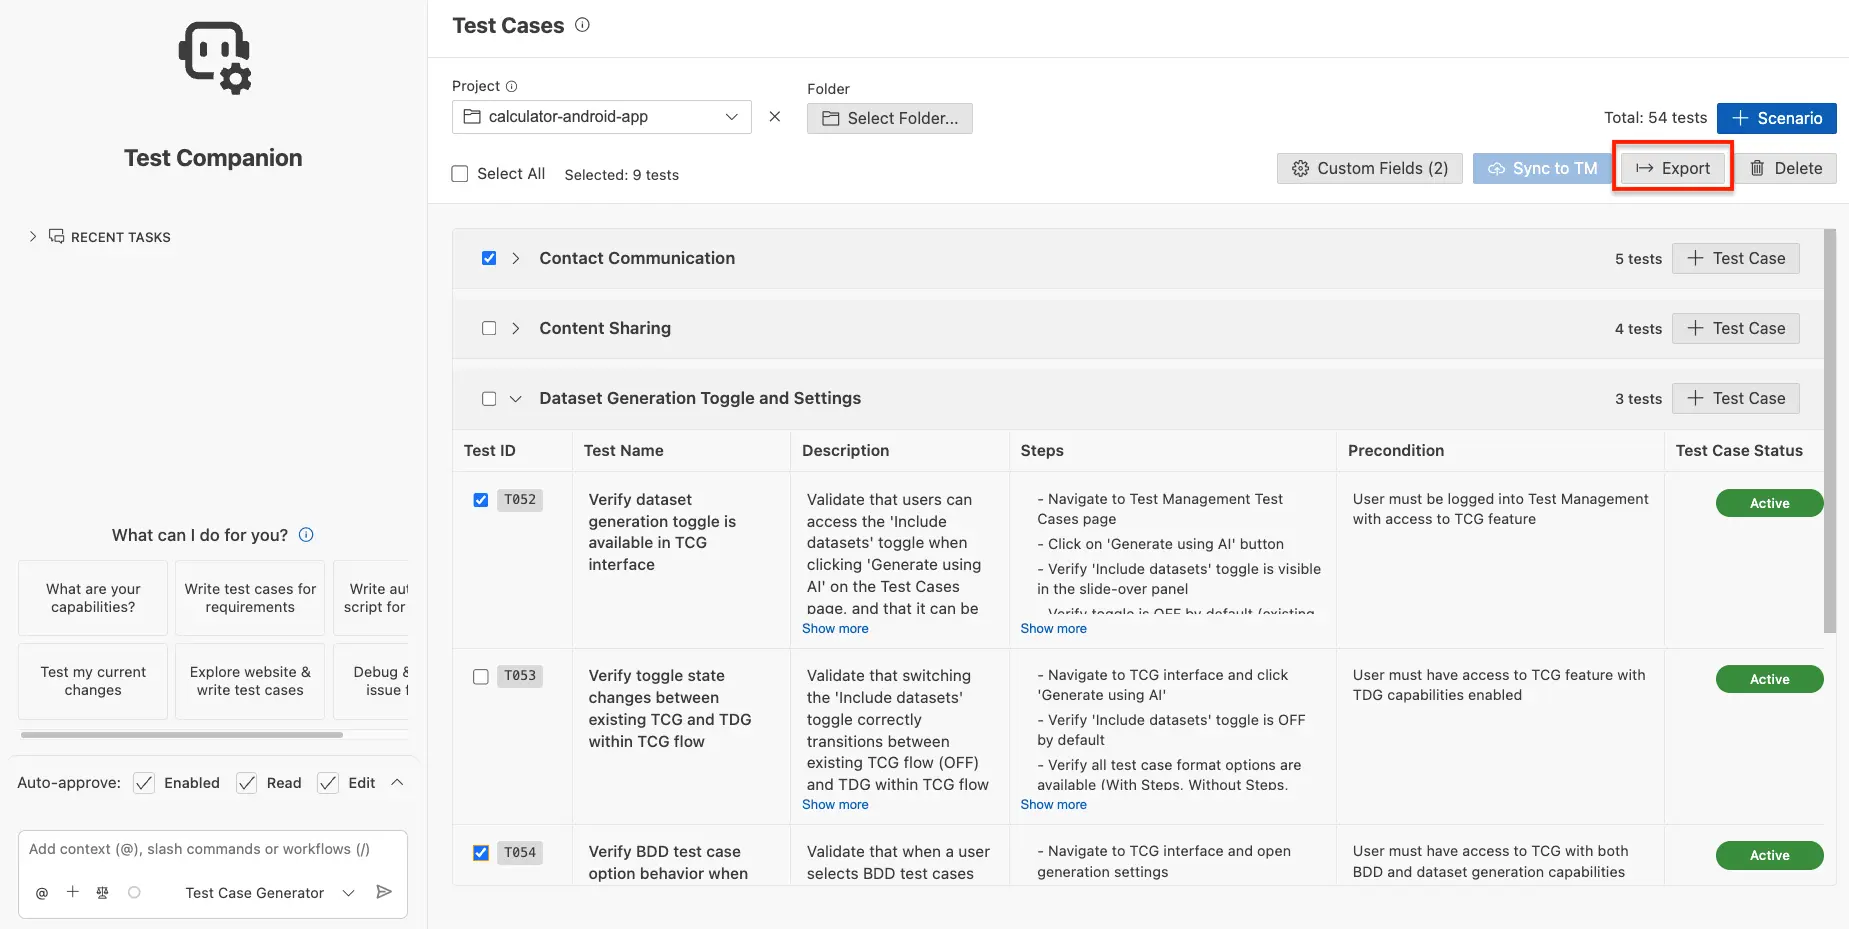Click the @ mention icon in chat input
The image size is (1849, 929).
click(41, 891)
